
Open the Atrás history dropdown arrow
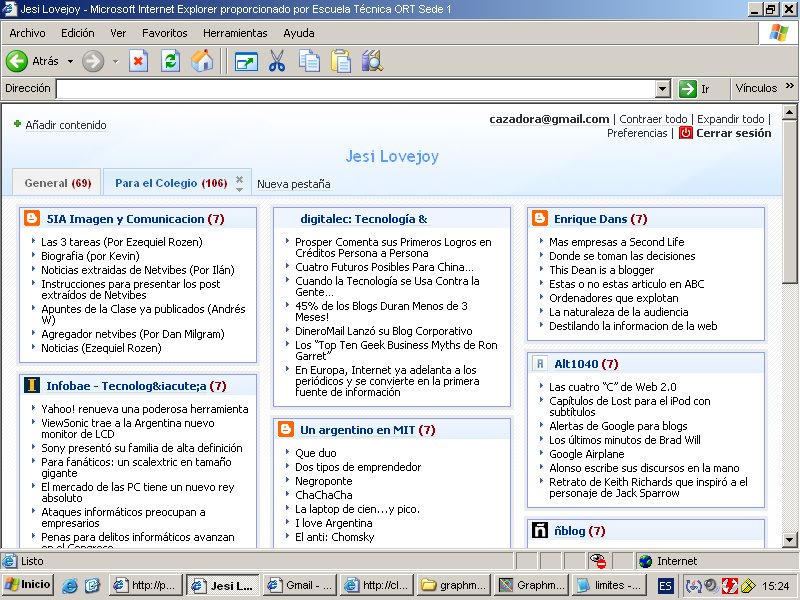[x=70, y=61]
